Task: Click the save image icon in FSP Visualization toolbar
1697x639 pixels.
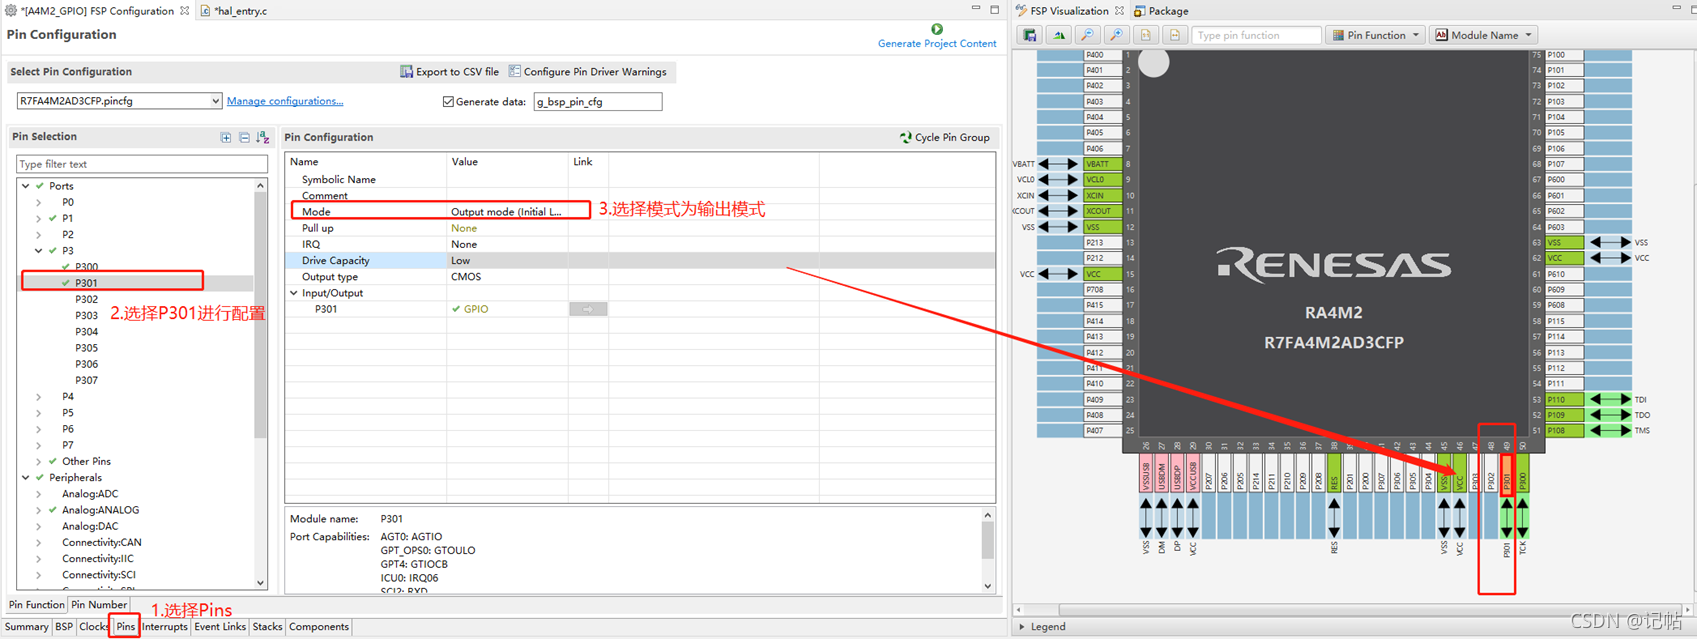Action: coord(1030,35)
